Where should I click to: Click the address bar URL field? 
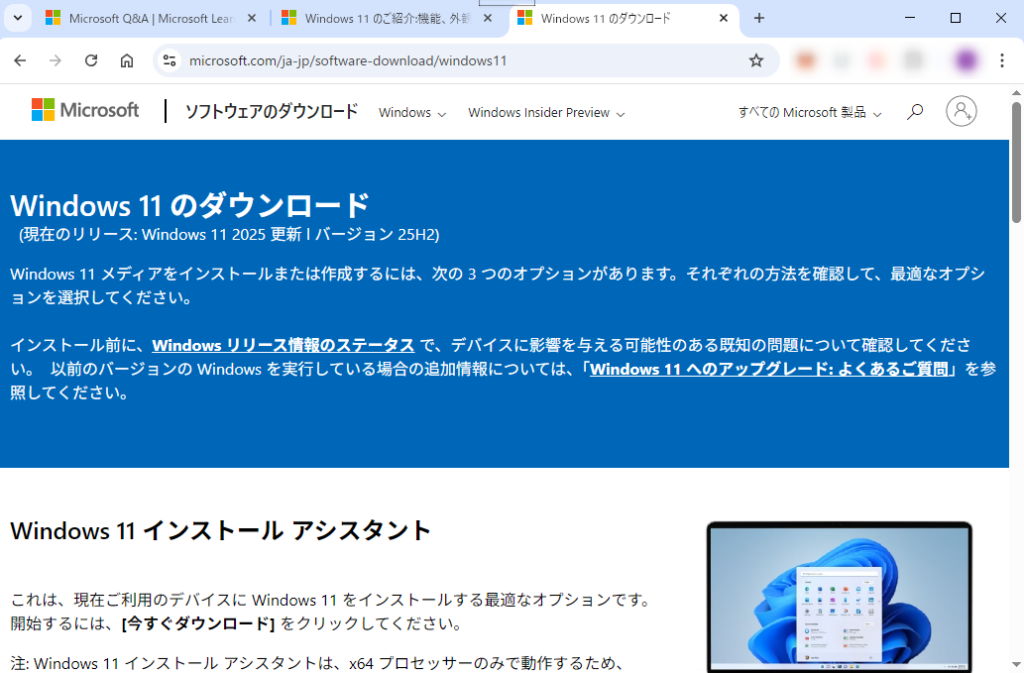[x=450, y=60]
